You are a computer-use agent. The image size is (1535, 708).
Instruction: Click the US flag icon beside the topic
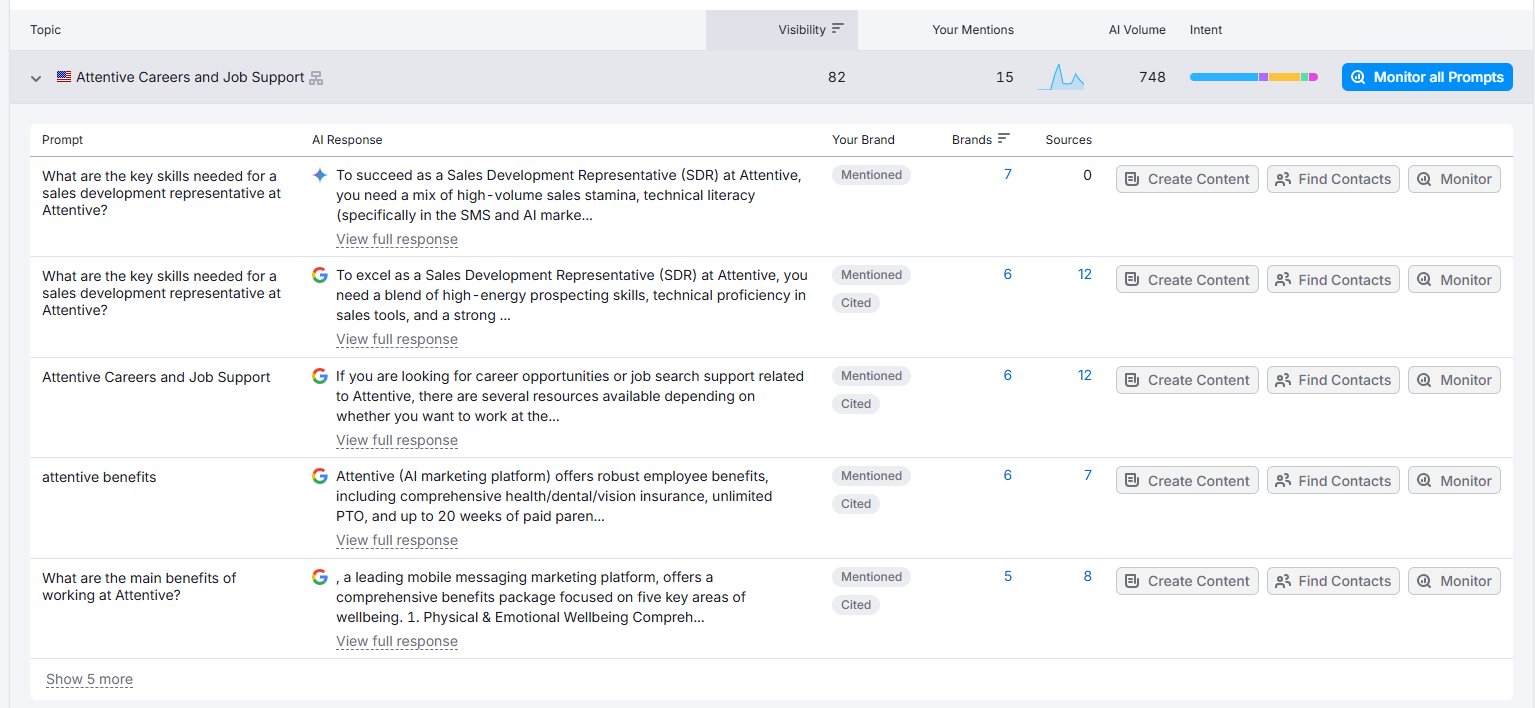(x=64, y=77)
